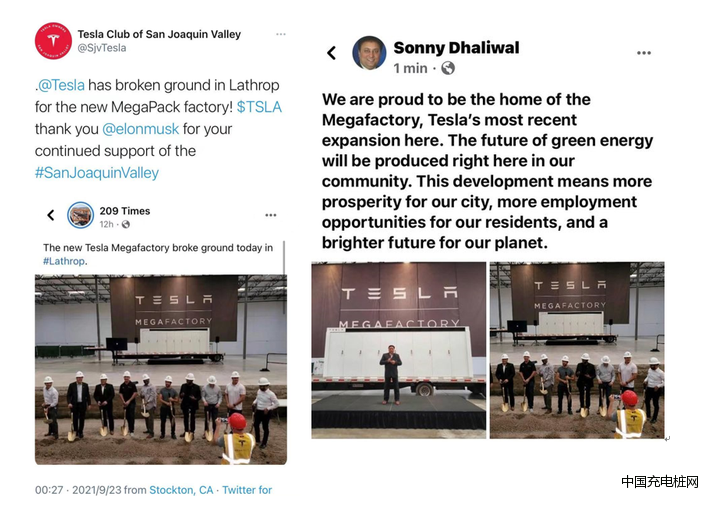This screenshot has width=707, height=512.
Task: Open the tweet's three-dot options menu
Action: point(281,34)
